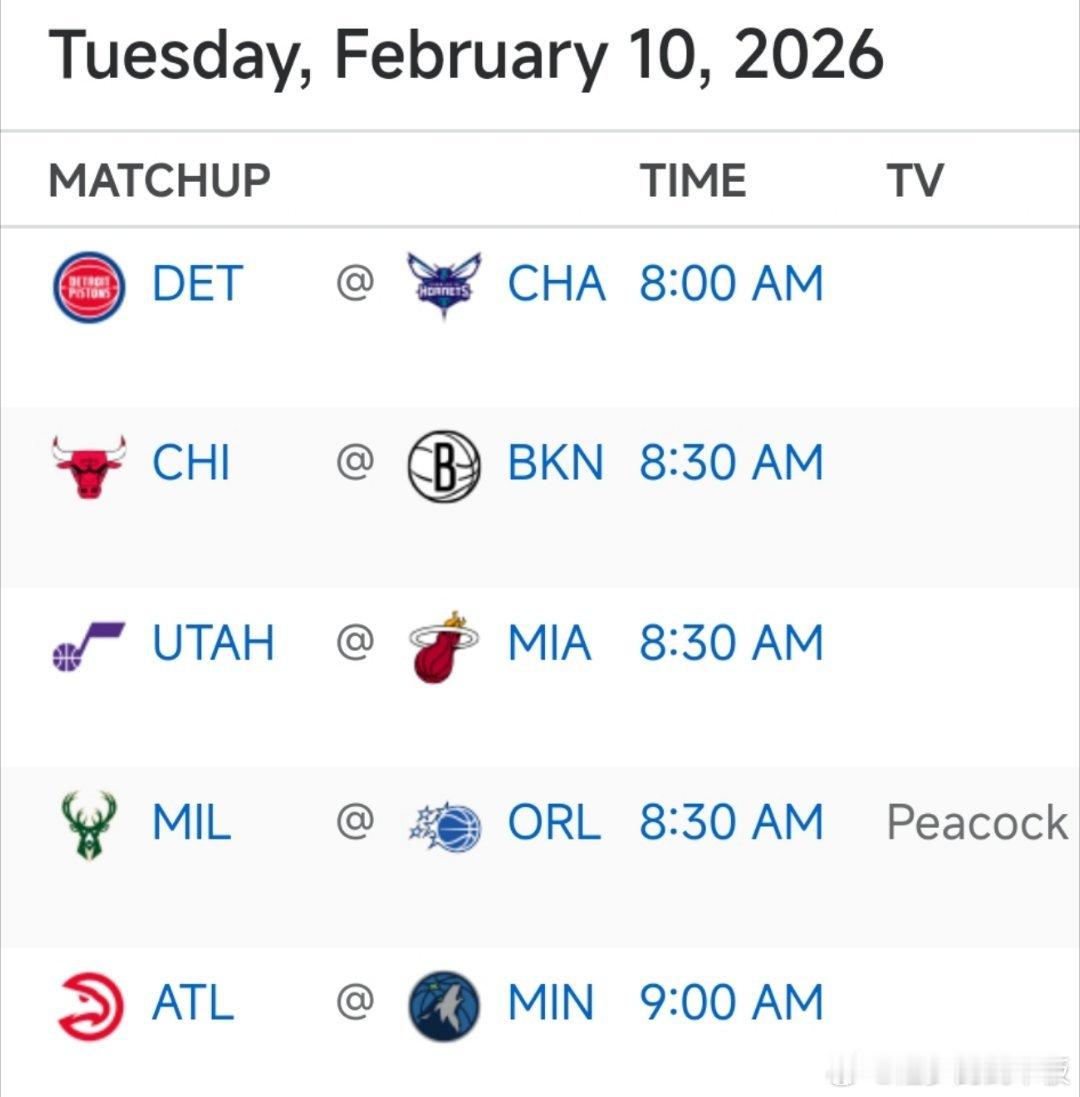1080x1097 pixels.
Task: Open the DET team link
Action: 197,284
